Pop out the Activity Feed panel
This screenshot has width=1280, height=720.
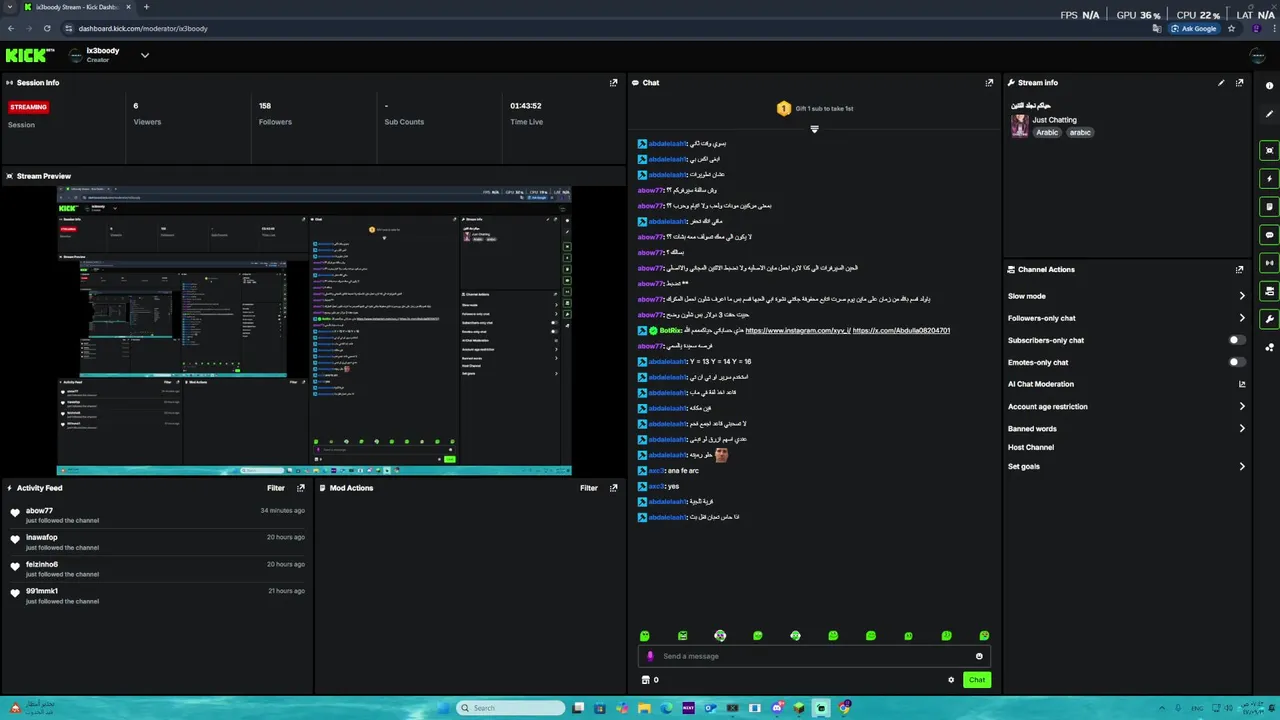coord(300,488)
